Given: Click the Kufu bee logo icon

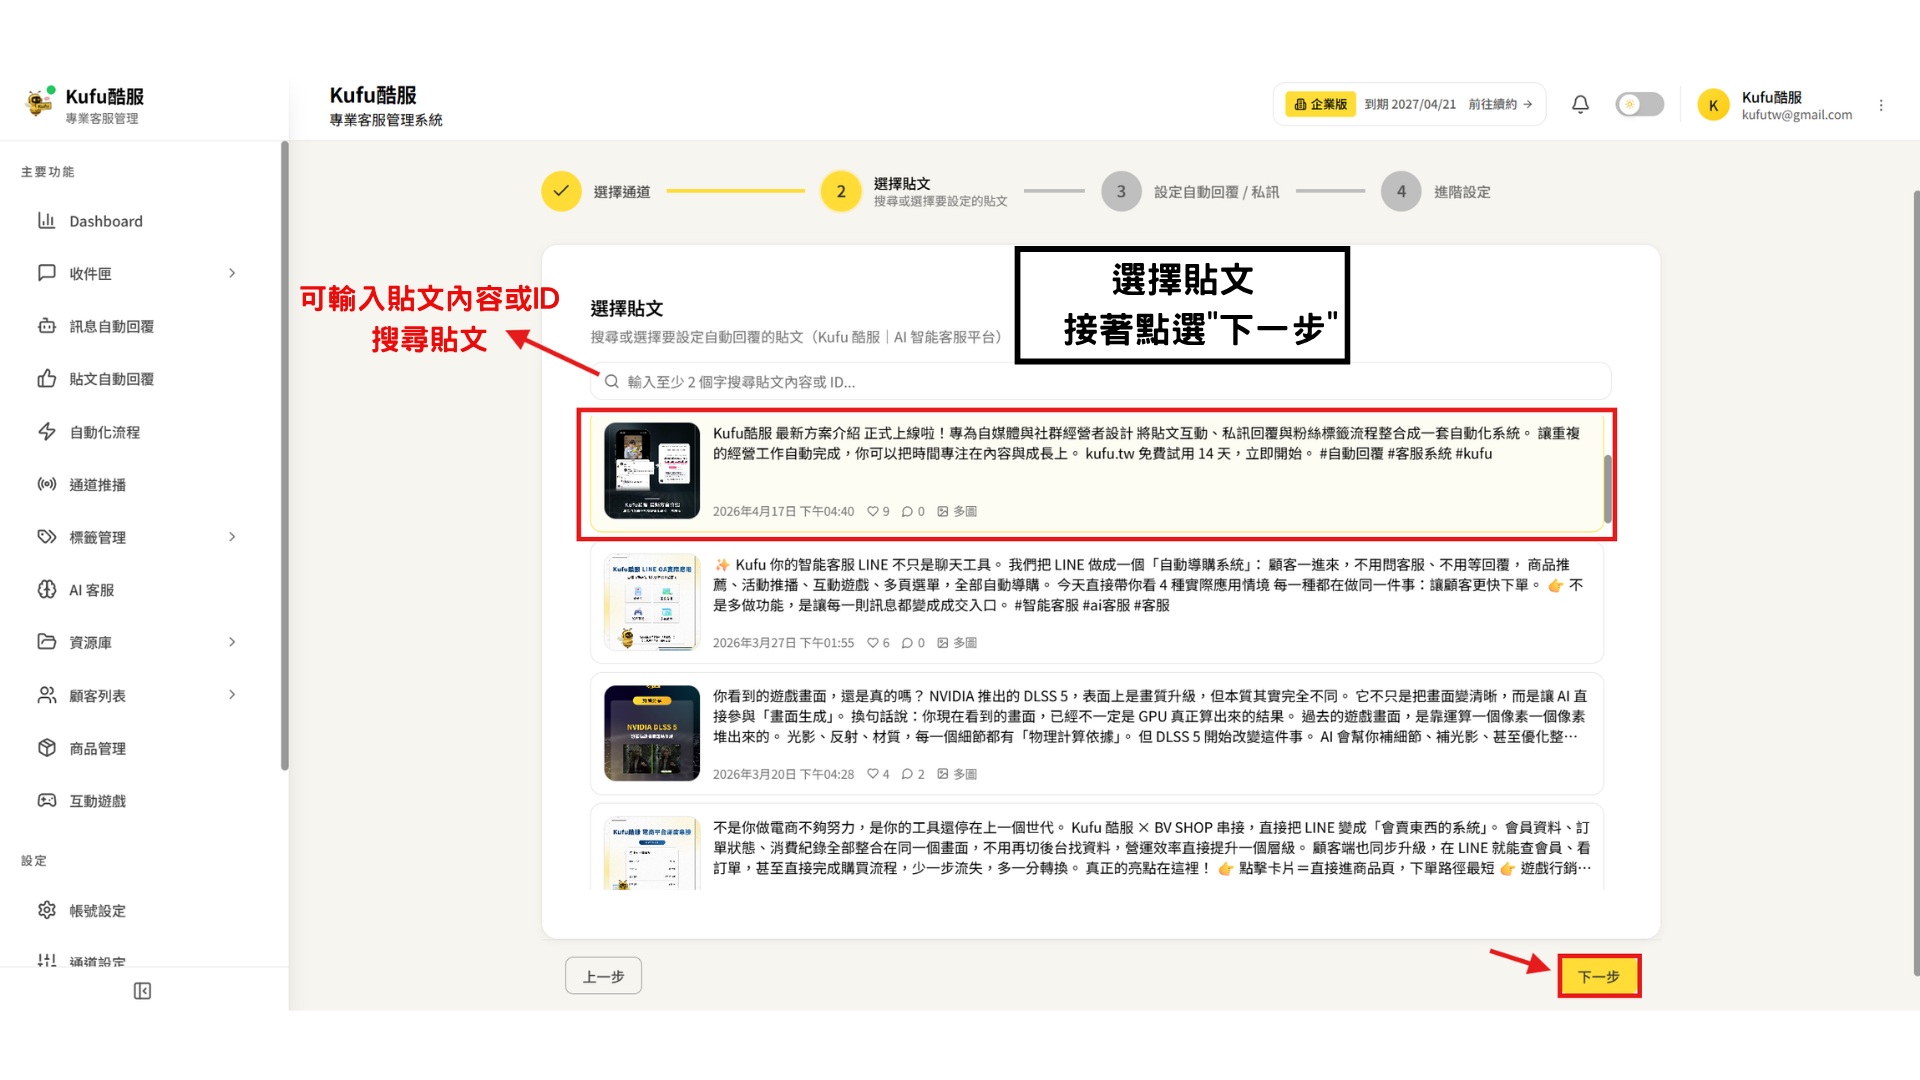Looking at the screenshot, I should 40,102.
